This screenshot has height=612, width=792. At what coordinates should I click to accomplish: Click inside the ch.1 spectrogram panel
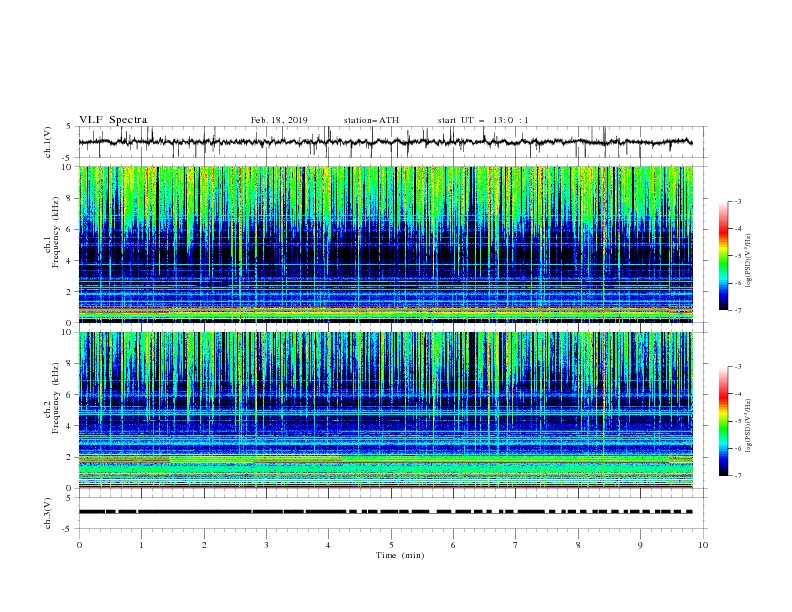point(386,244)
